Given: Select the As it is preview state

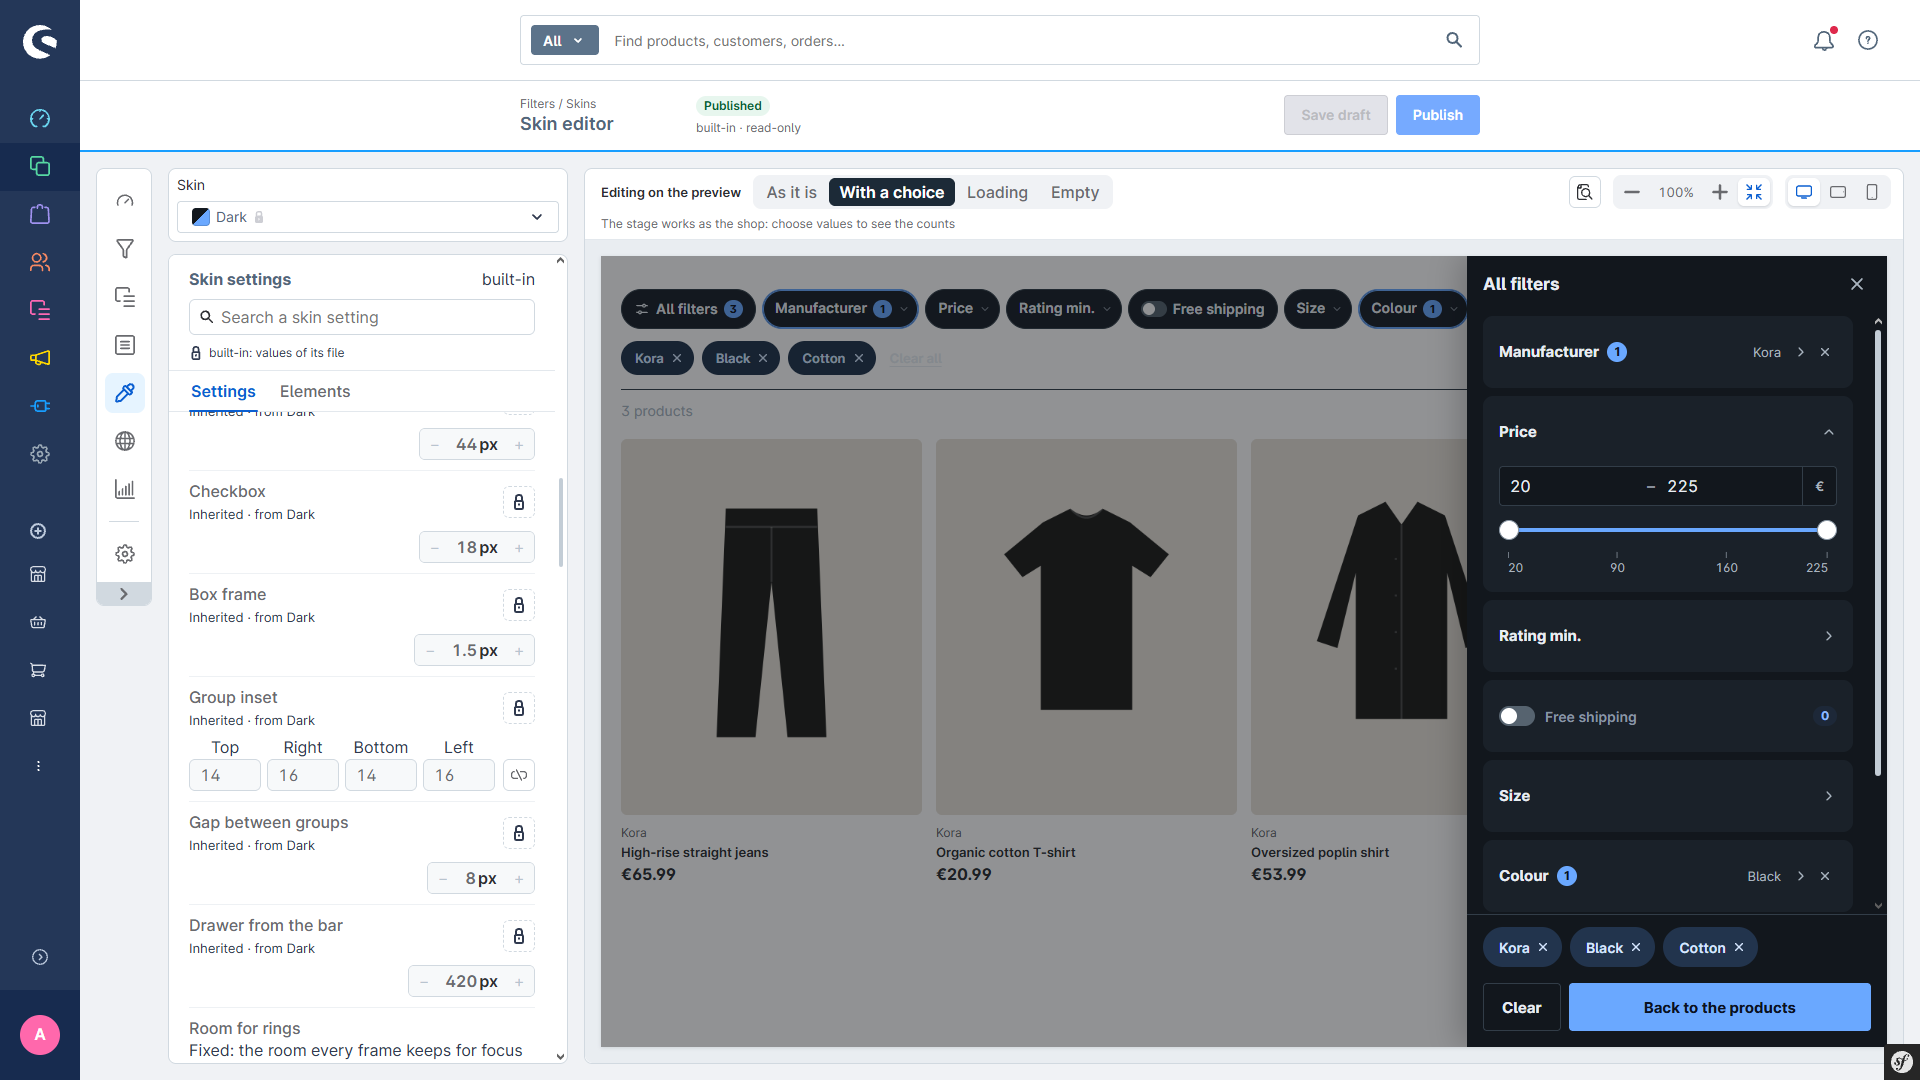Looking at the screenshot, I should (791, 192).
